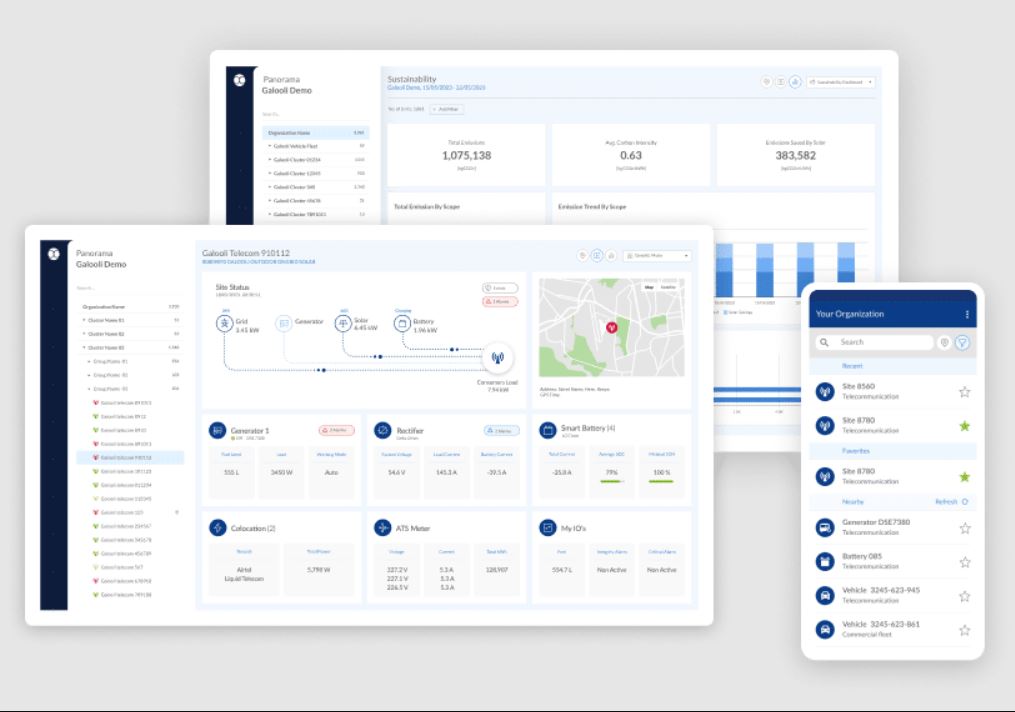Open filter icon in mobile search bar
Viewport: 1015px width, 712px height.
point(963,342)
